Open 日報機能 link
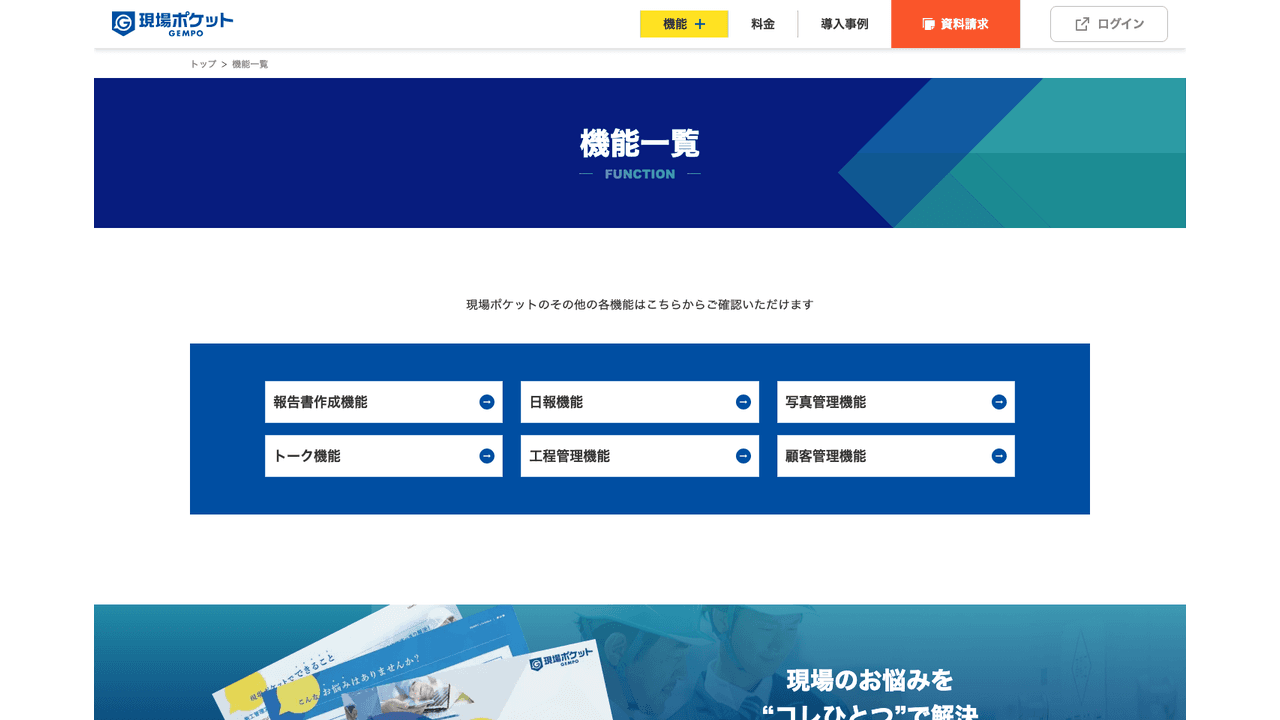1280x720 pixels. pos(640,402)
